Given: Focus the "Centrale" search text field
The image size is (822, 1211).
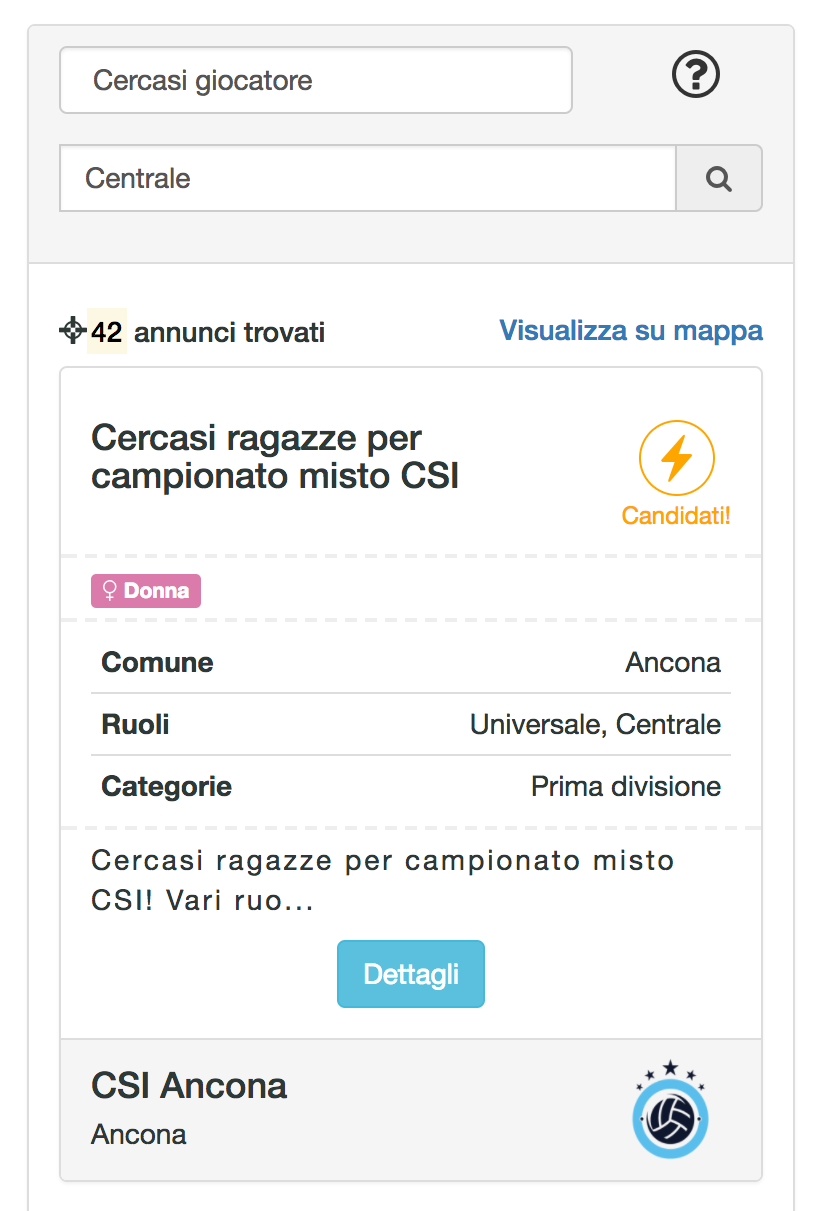Looking at the screenshot, I should coord(368,179).
